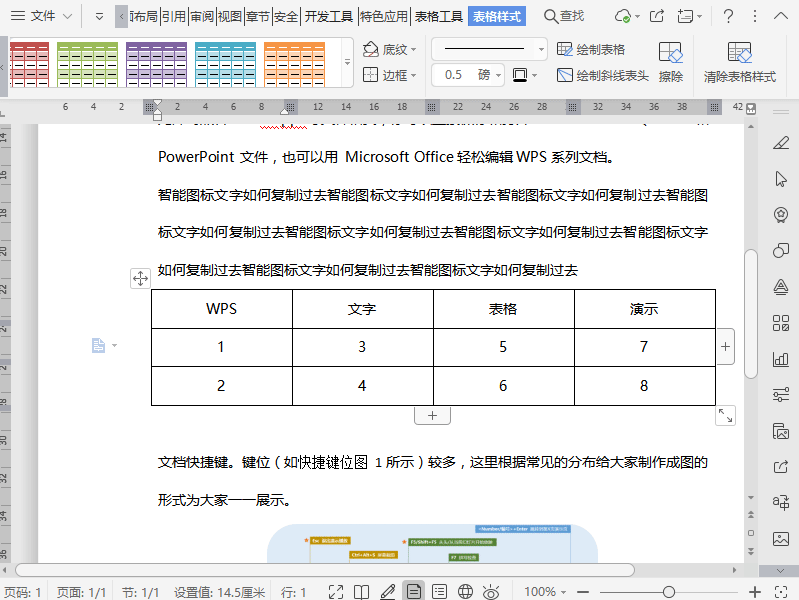Select the pointer tool in right sidebar

coord(781,179)
